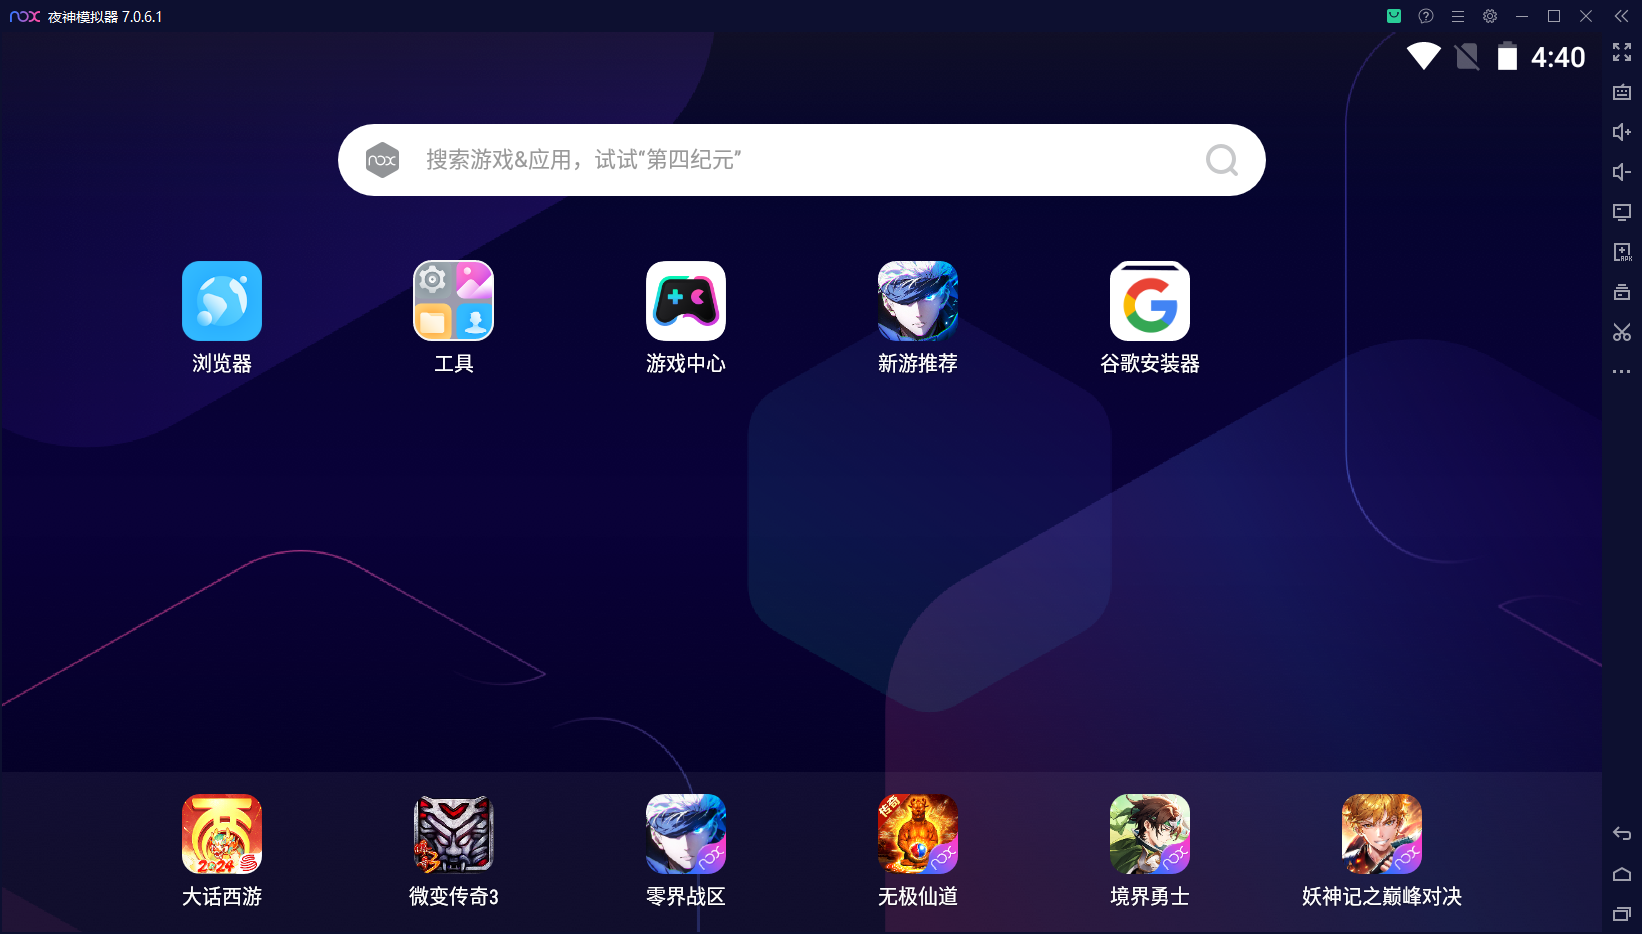Image resolution: width=1642 pixels, height=934 pixels.
Task: Click the screen display icon in the sidebar
Action: coord(1622,212)
